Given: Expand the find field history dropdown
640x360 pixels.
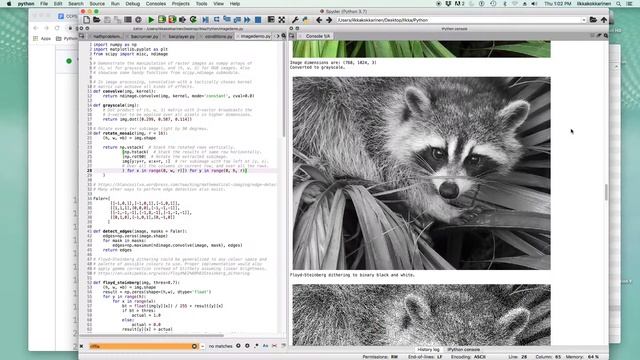Looking at the screenshot, I should point(202,346).
